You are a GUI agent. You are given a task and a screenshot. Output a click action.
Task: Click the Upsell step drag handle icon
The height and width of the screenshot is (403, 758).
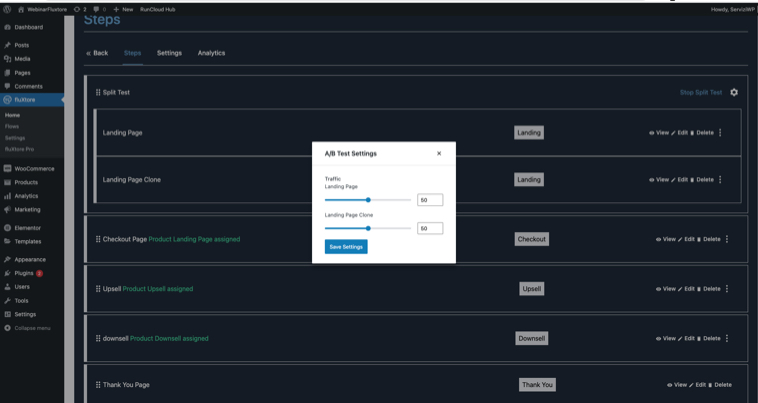(98, 289)
